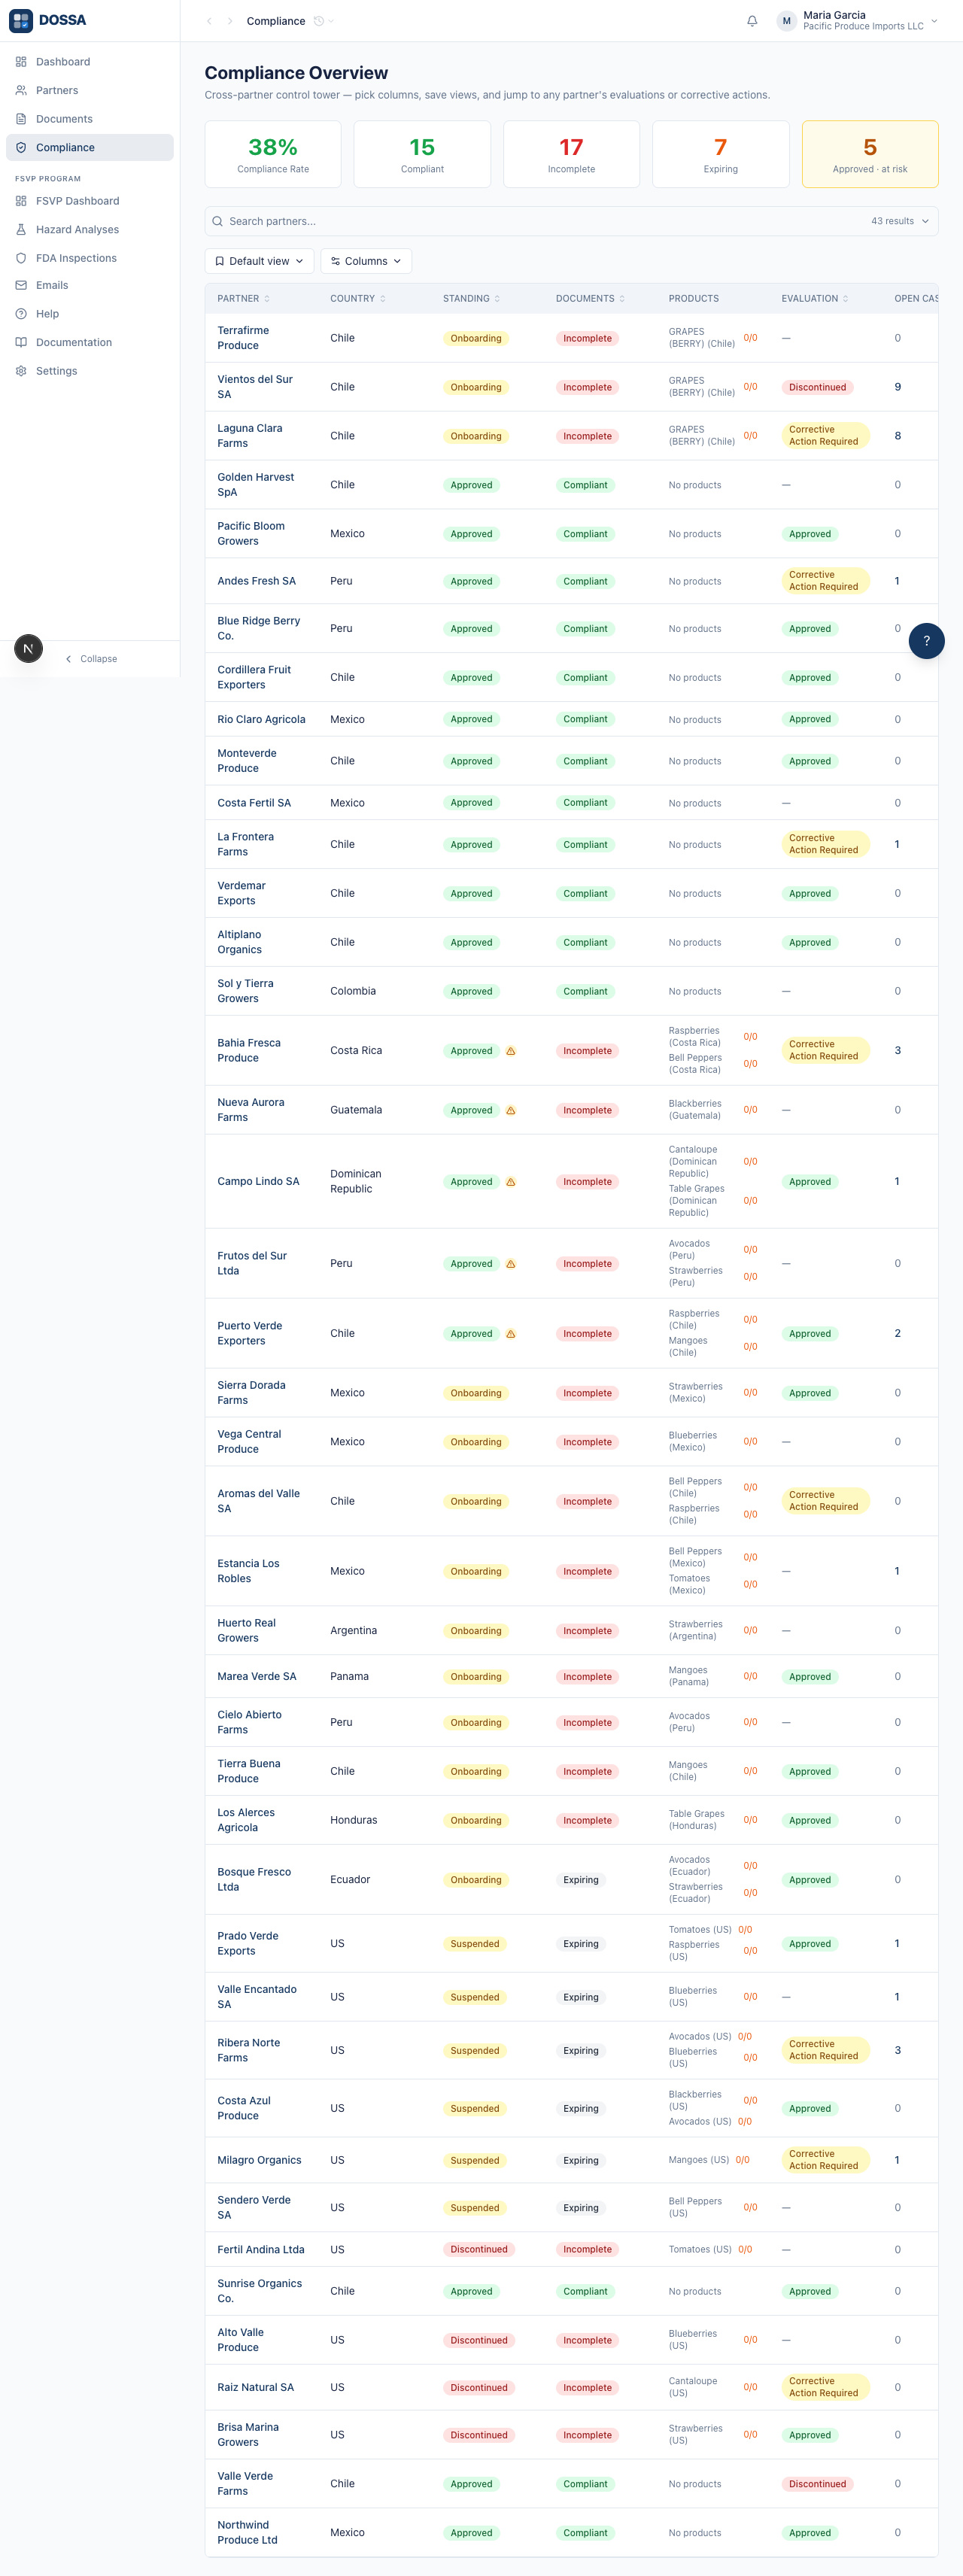Open the blue help question-mark bubble
Image resolution: width=963 pixels, height=2576 pixels.
(926, 641)
